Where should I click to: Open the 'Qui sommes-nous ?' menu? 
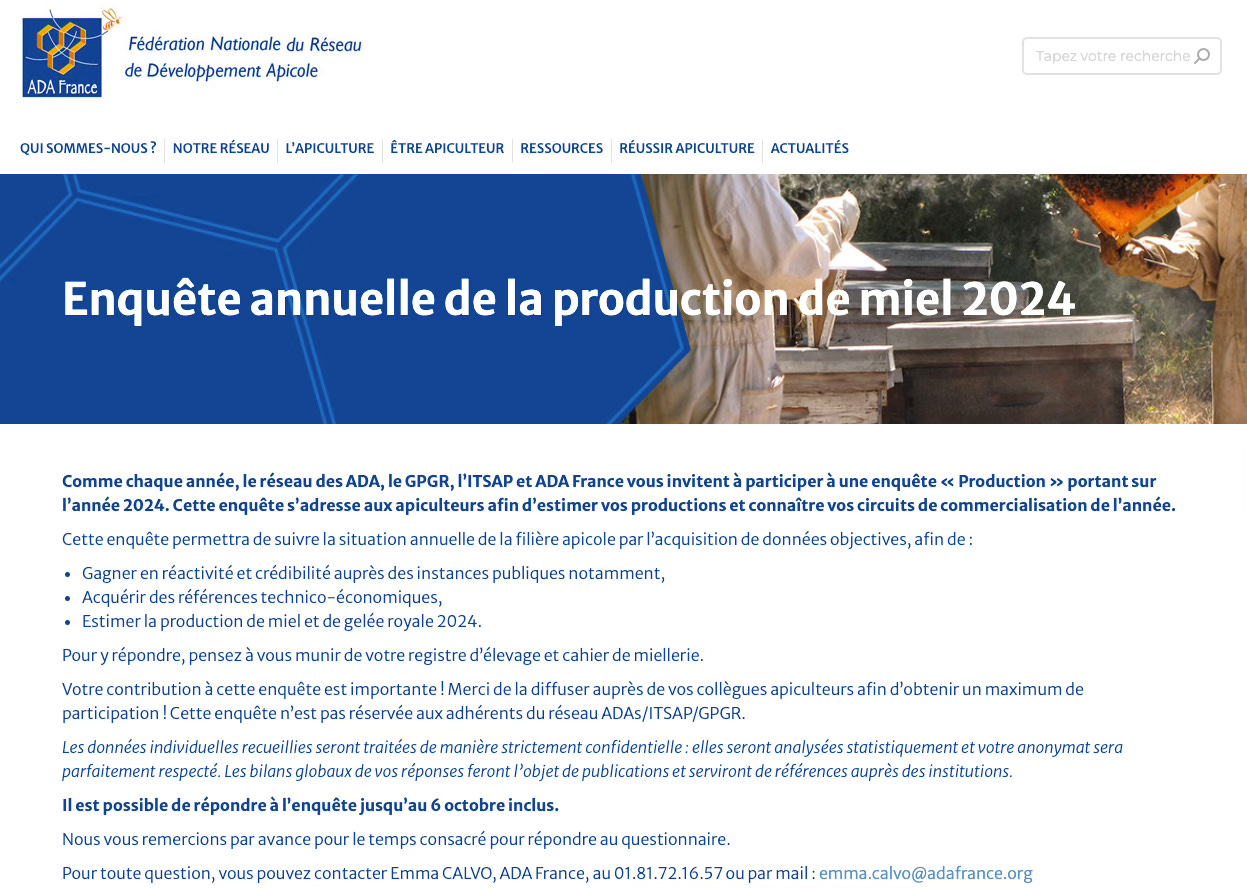88,148
